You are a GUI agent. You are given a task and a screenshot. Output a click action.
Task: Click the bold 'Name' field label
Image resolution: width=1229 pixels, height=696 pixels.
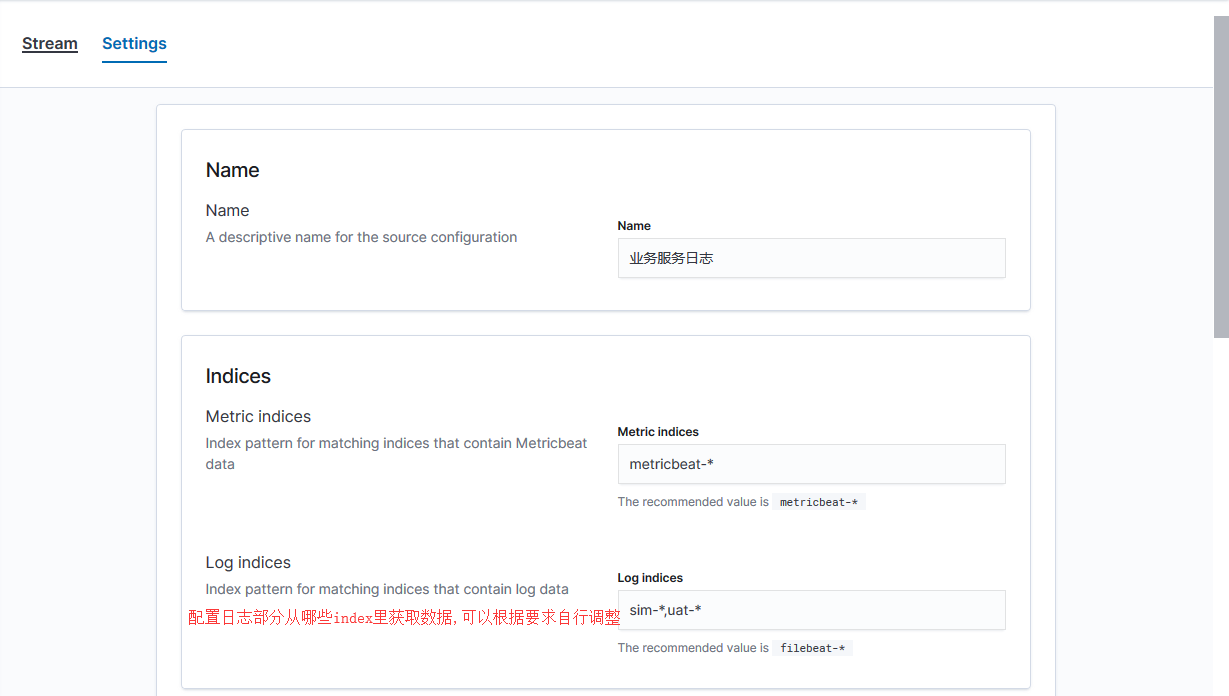[x=634, y=226]
